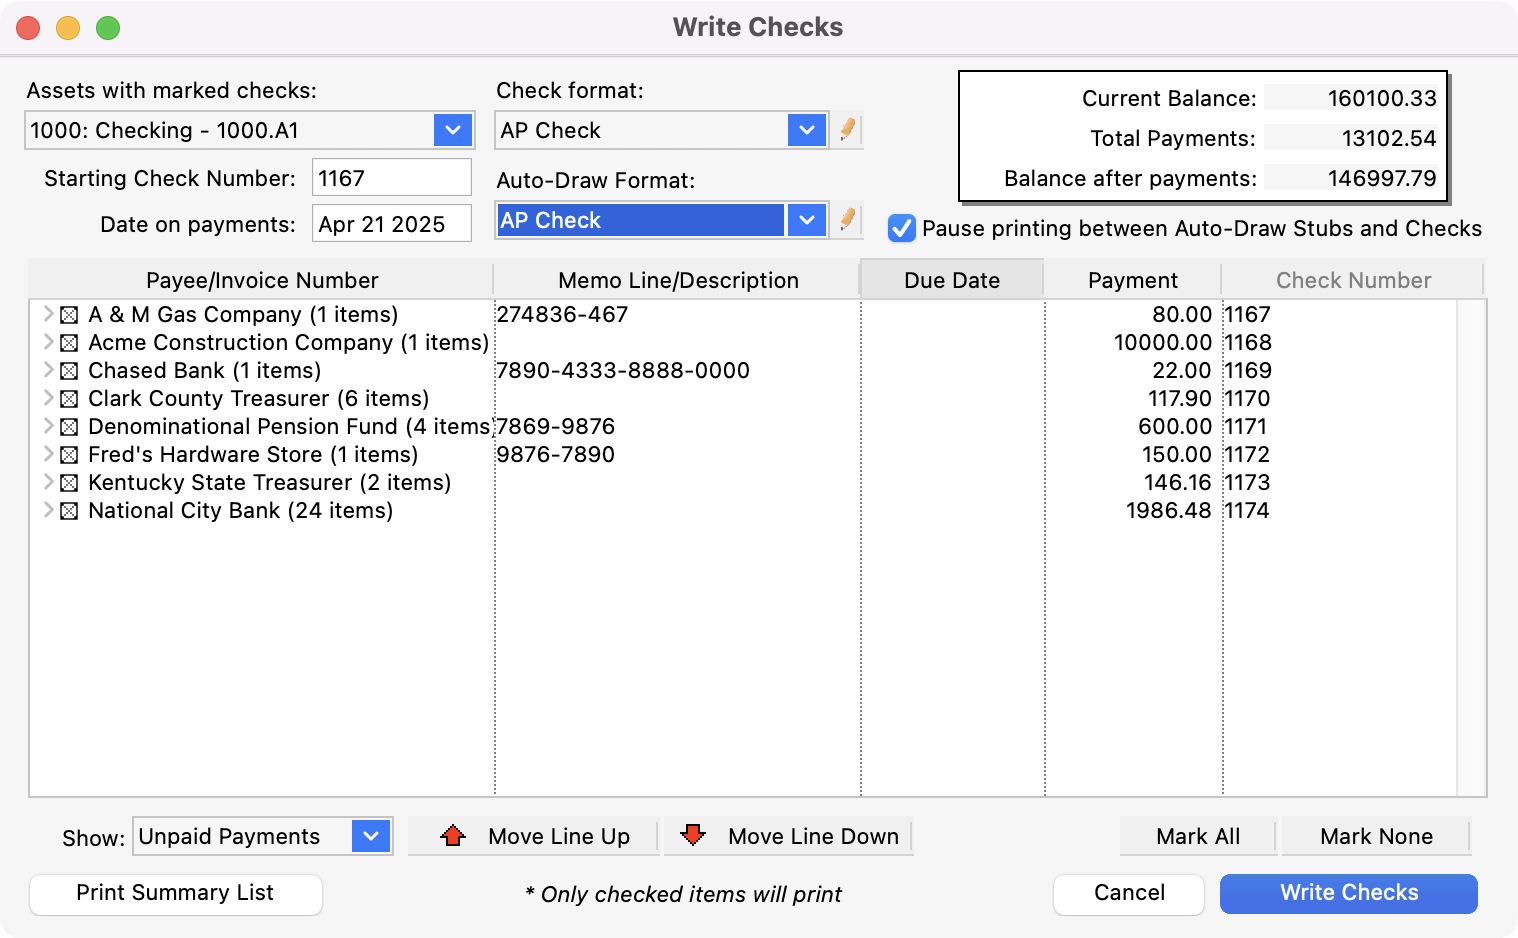Click pencil edit icon beside Auto-Draw Format

[847, 220]
